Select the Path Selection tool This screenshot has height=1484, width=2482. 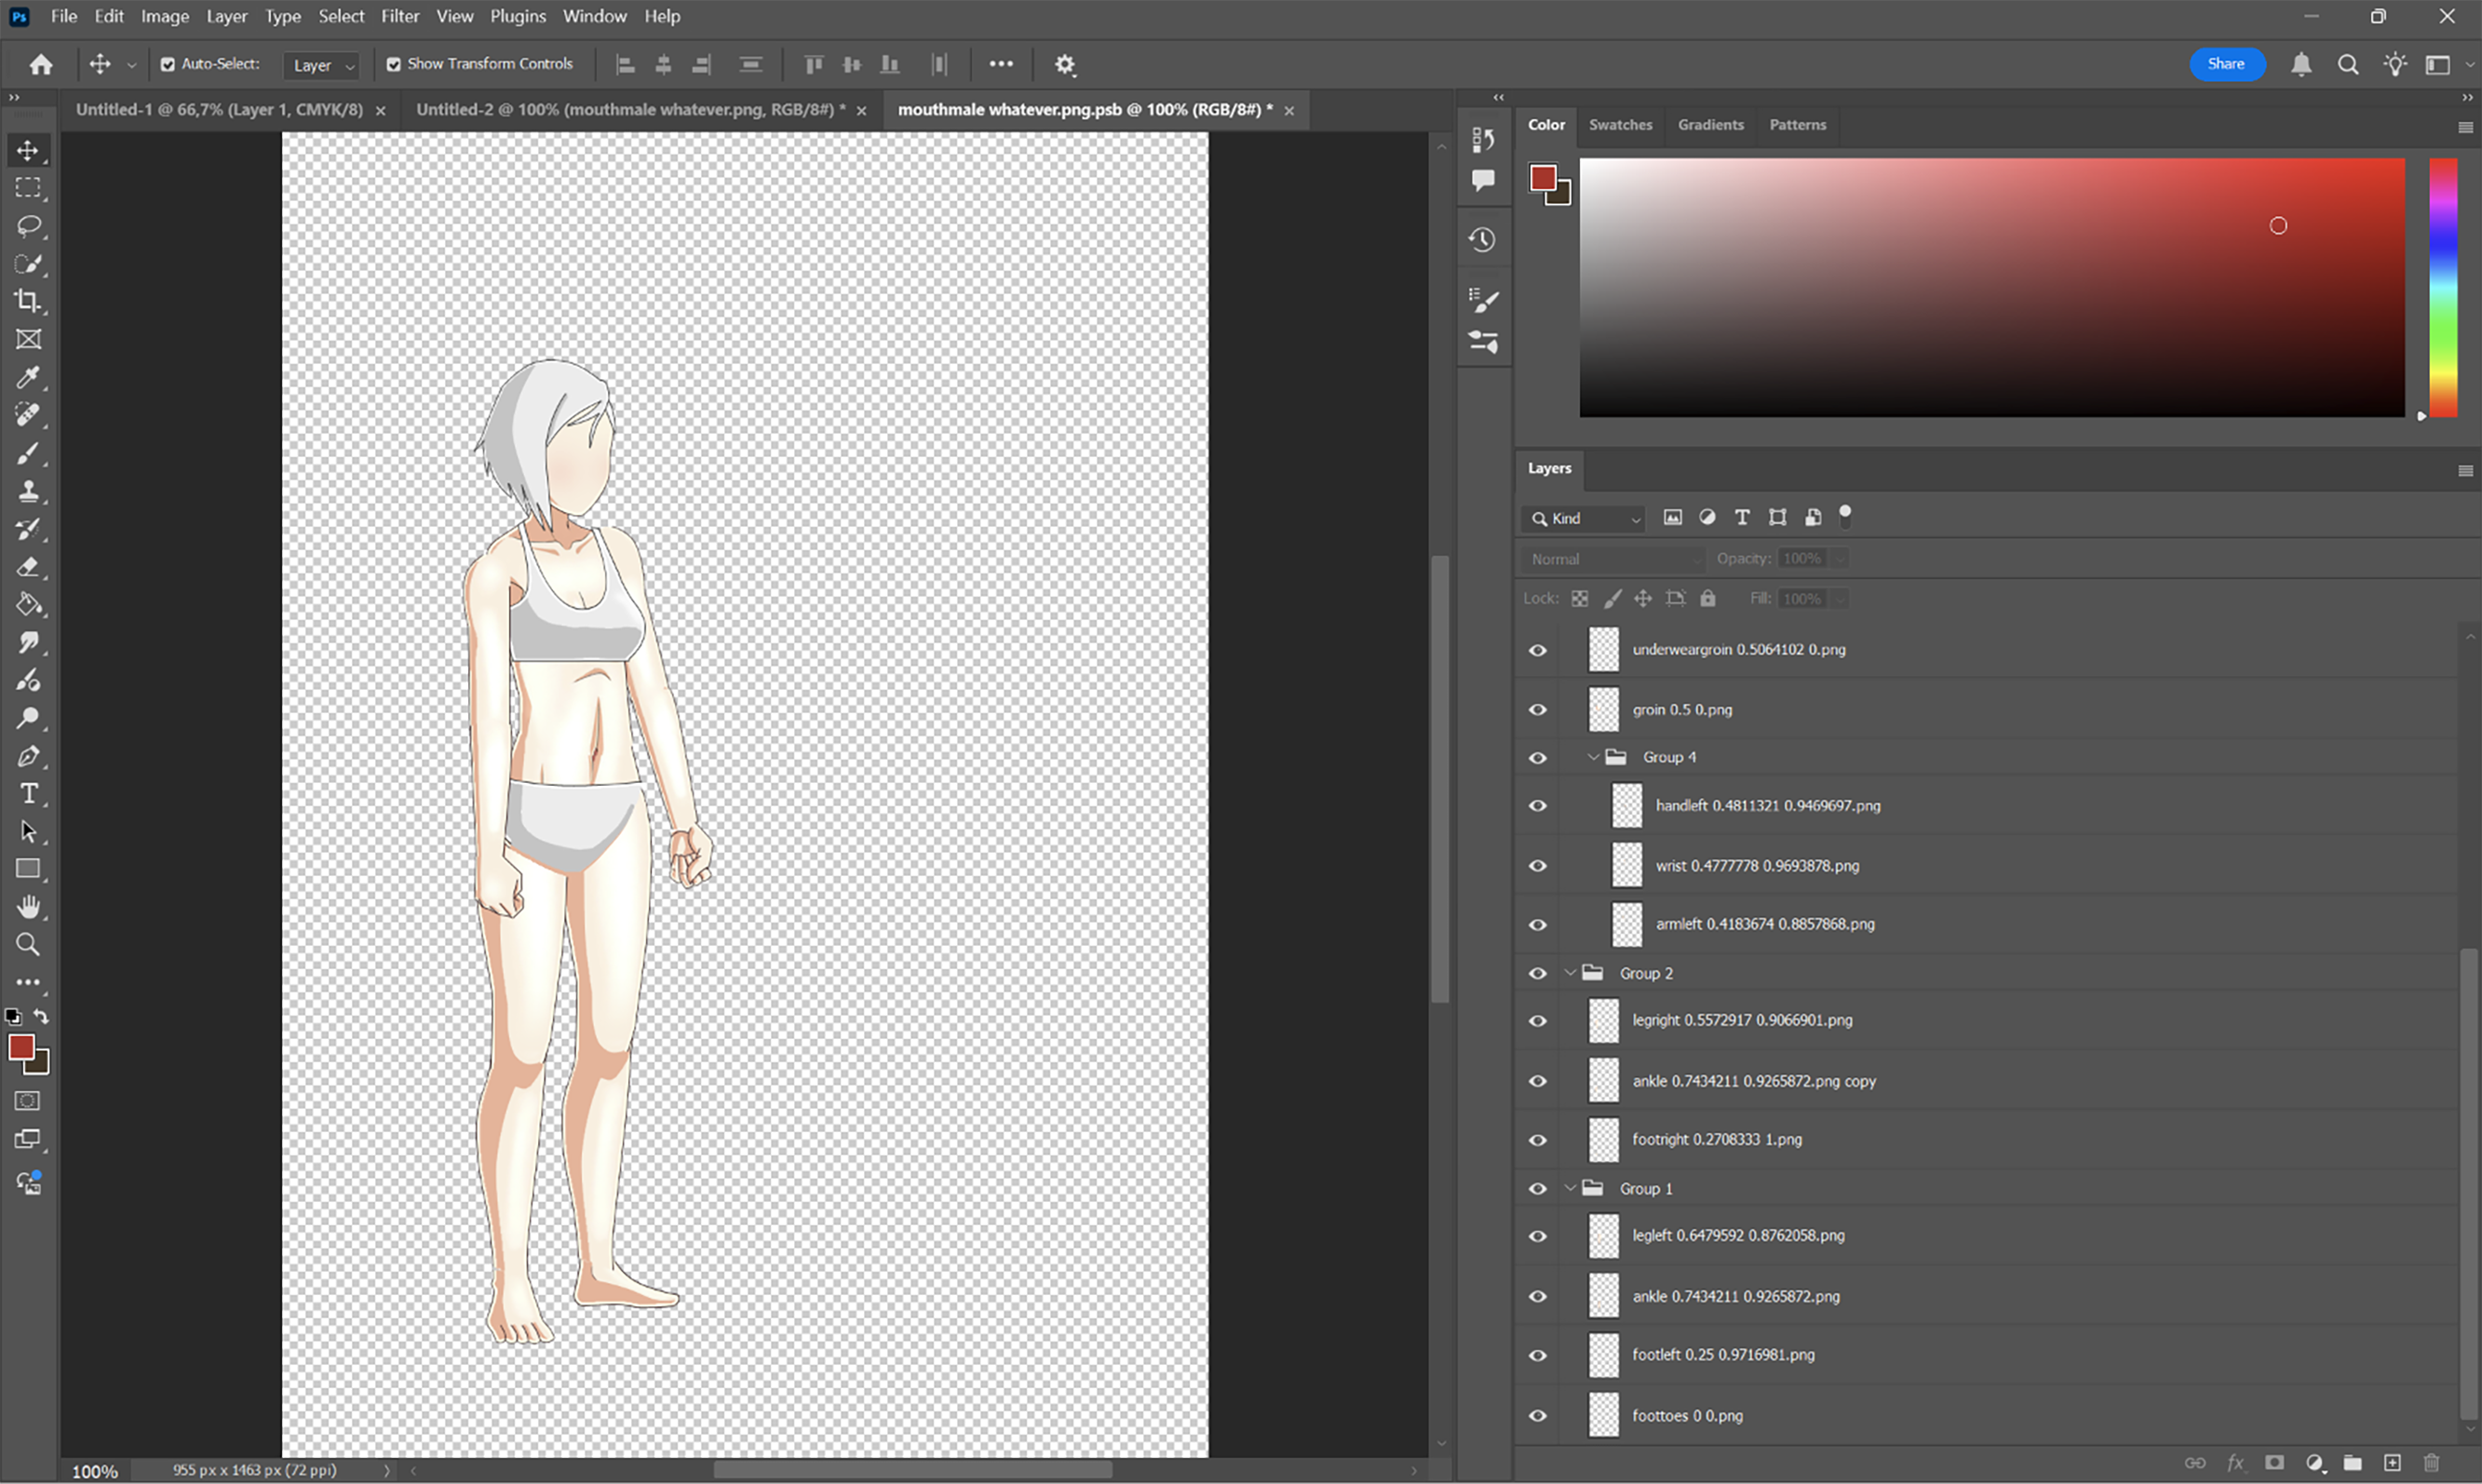click(x=28, y=831)
